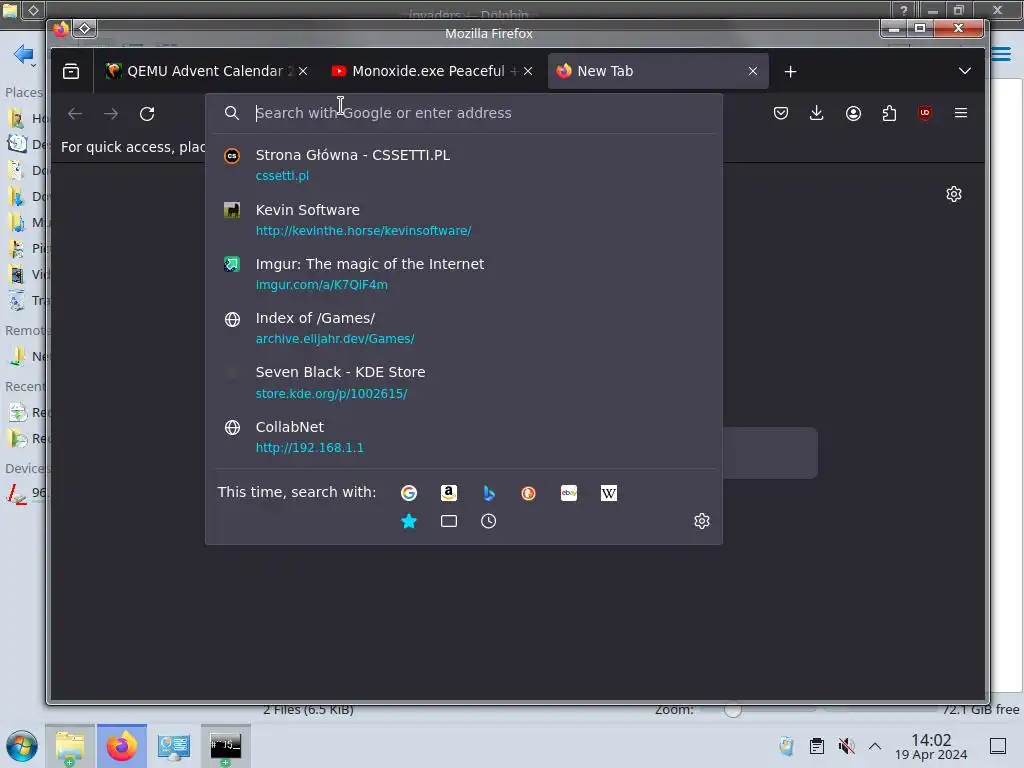Go forward one page in Firefox
1024x768 pixels.
pyautogui.click(x=111, y=114)
